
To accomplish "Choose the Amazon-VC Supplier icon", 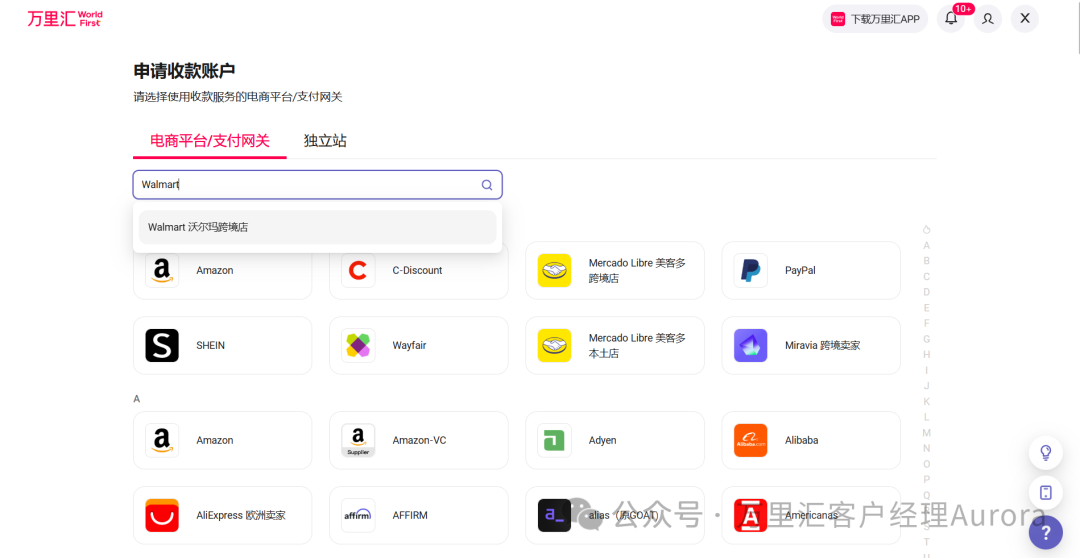I will (358, 440).
